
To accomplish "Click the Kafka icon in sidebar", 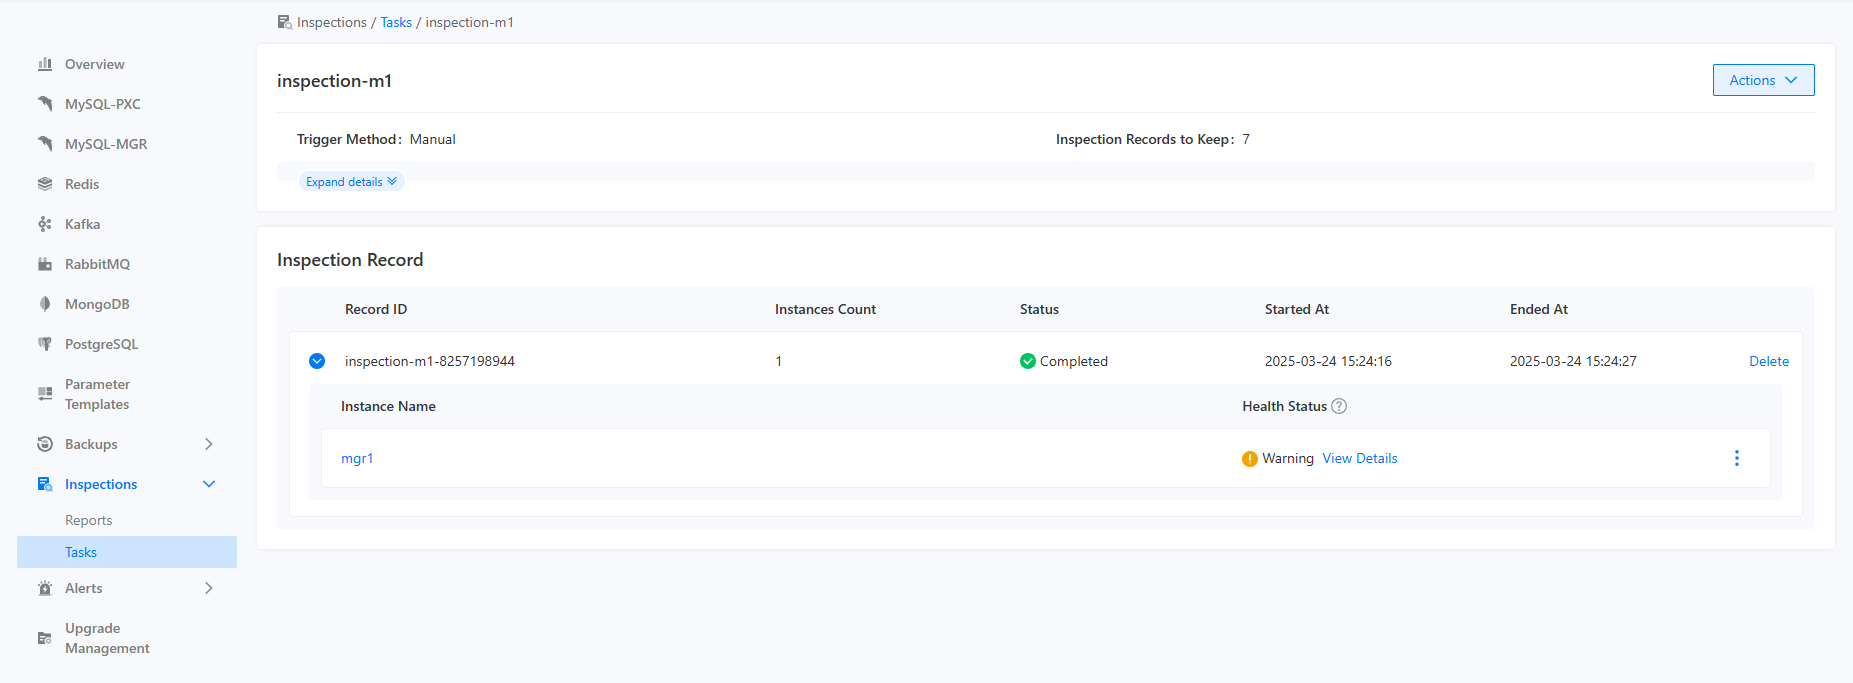I will point(45,224).
